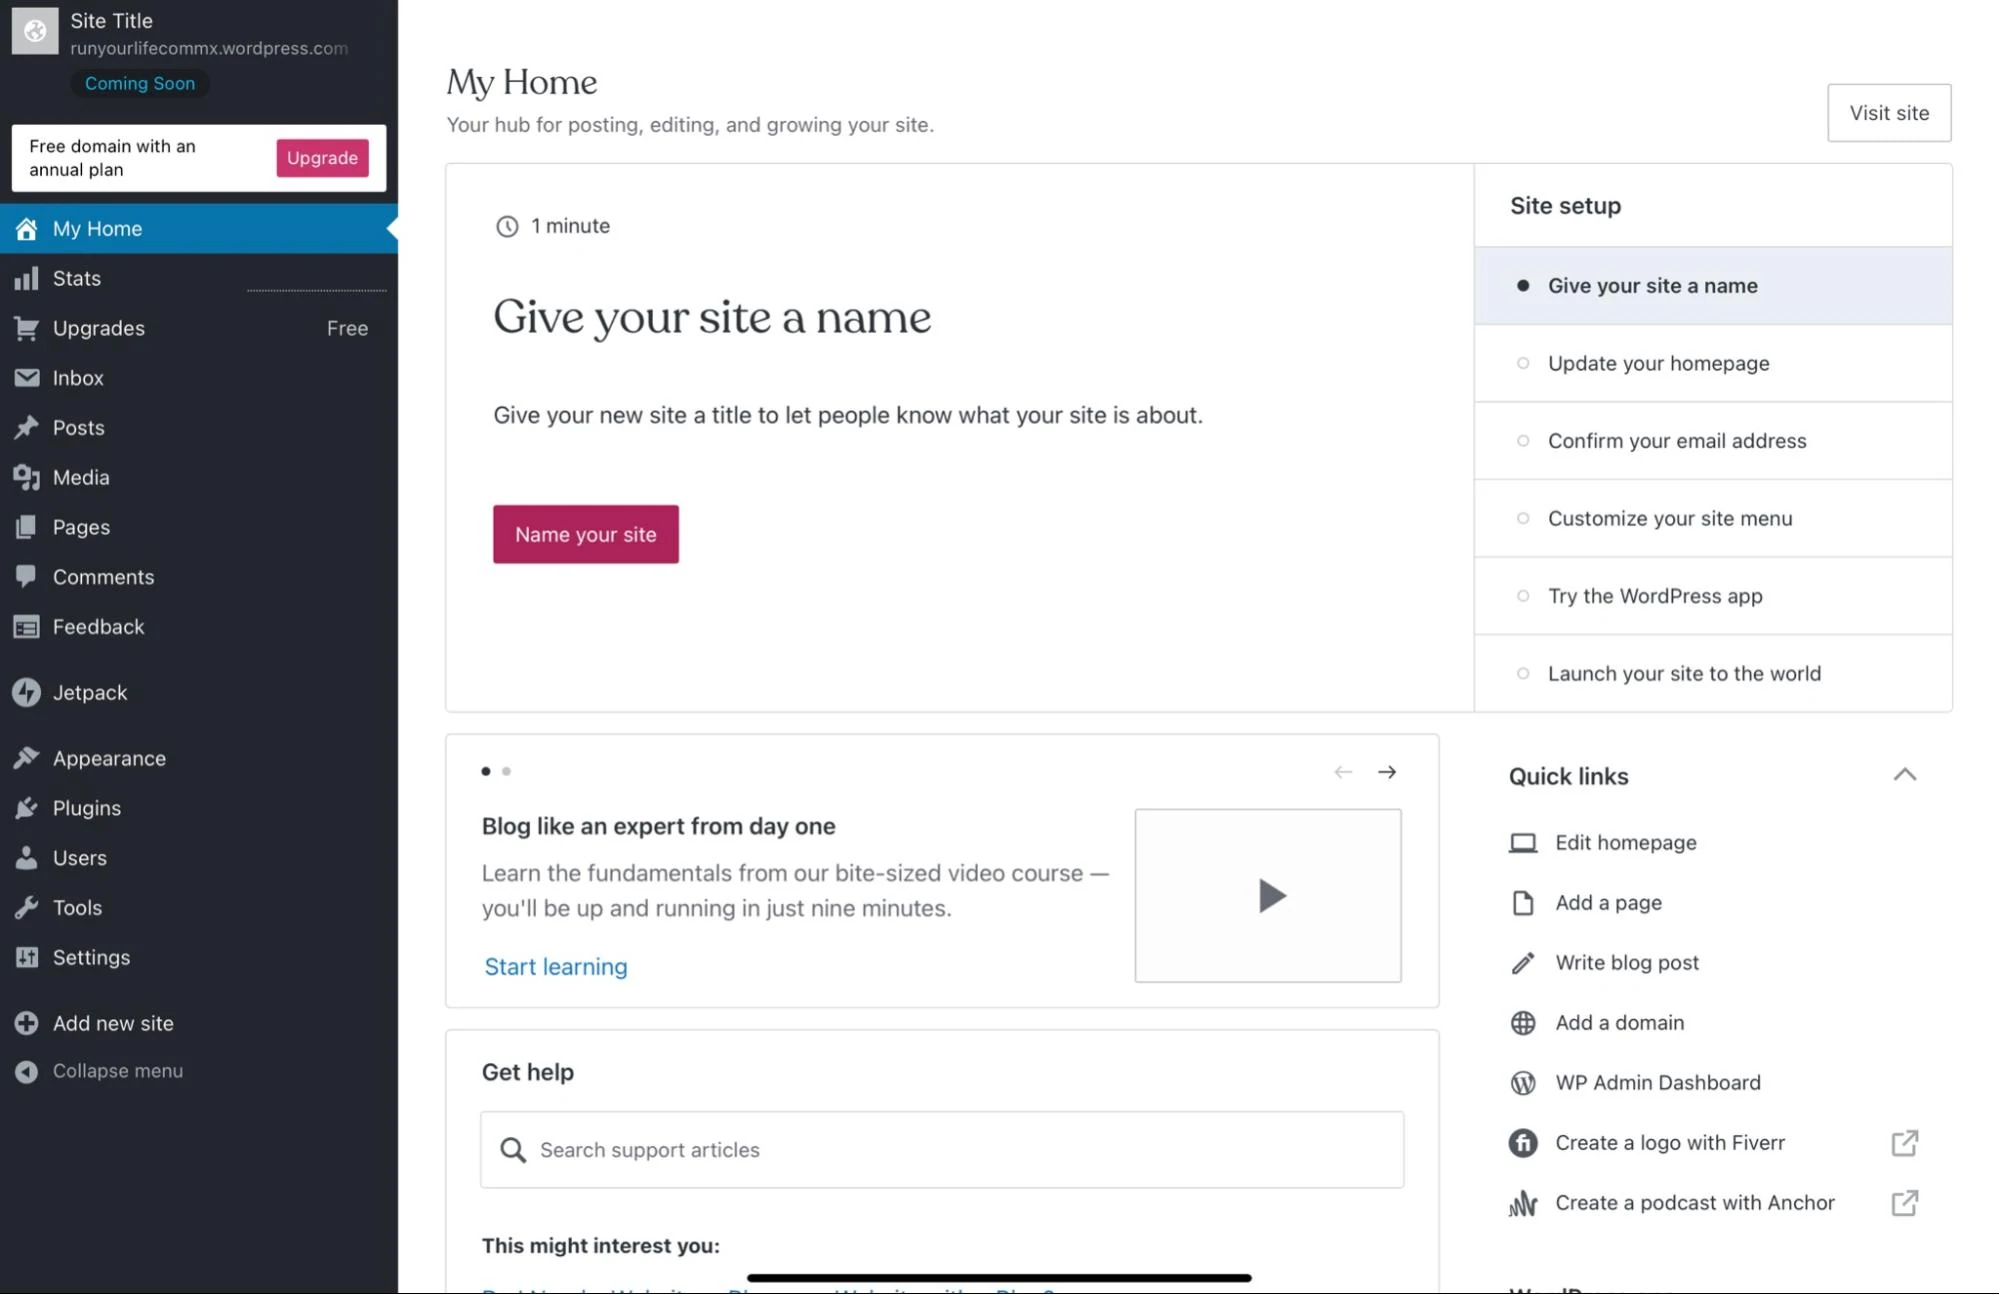Open the Start learning link

point(555,966)
